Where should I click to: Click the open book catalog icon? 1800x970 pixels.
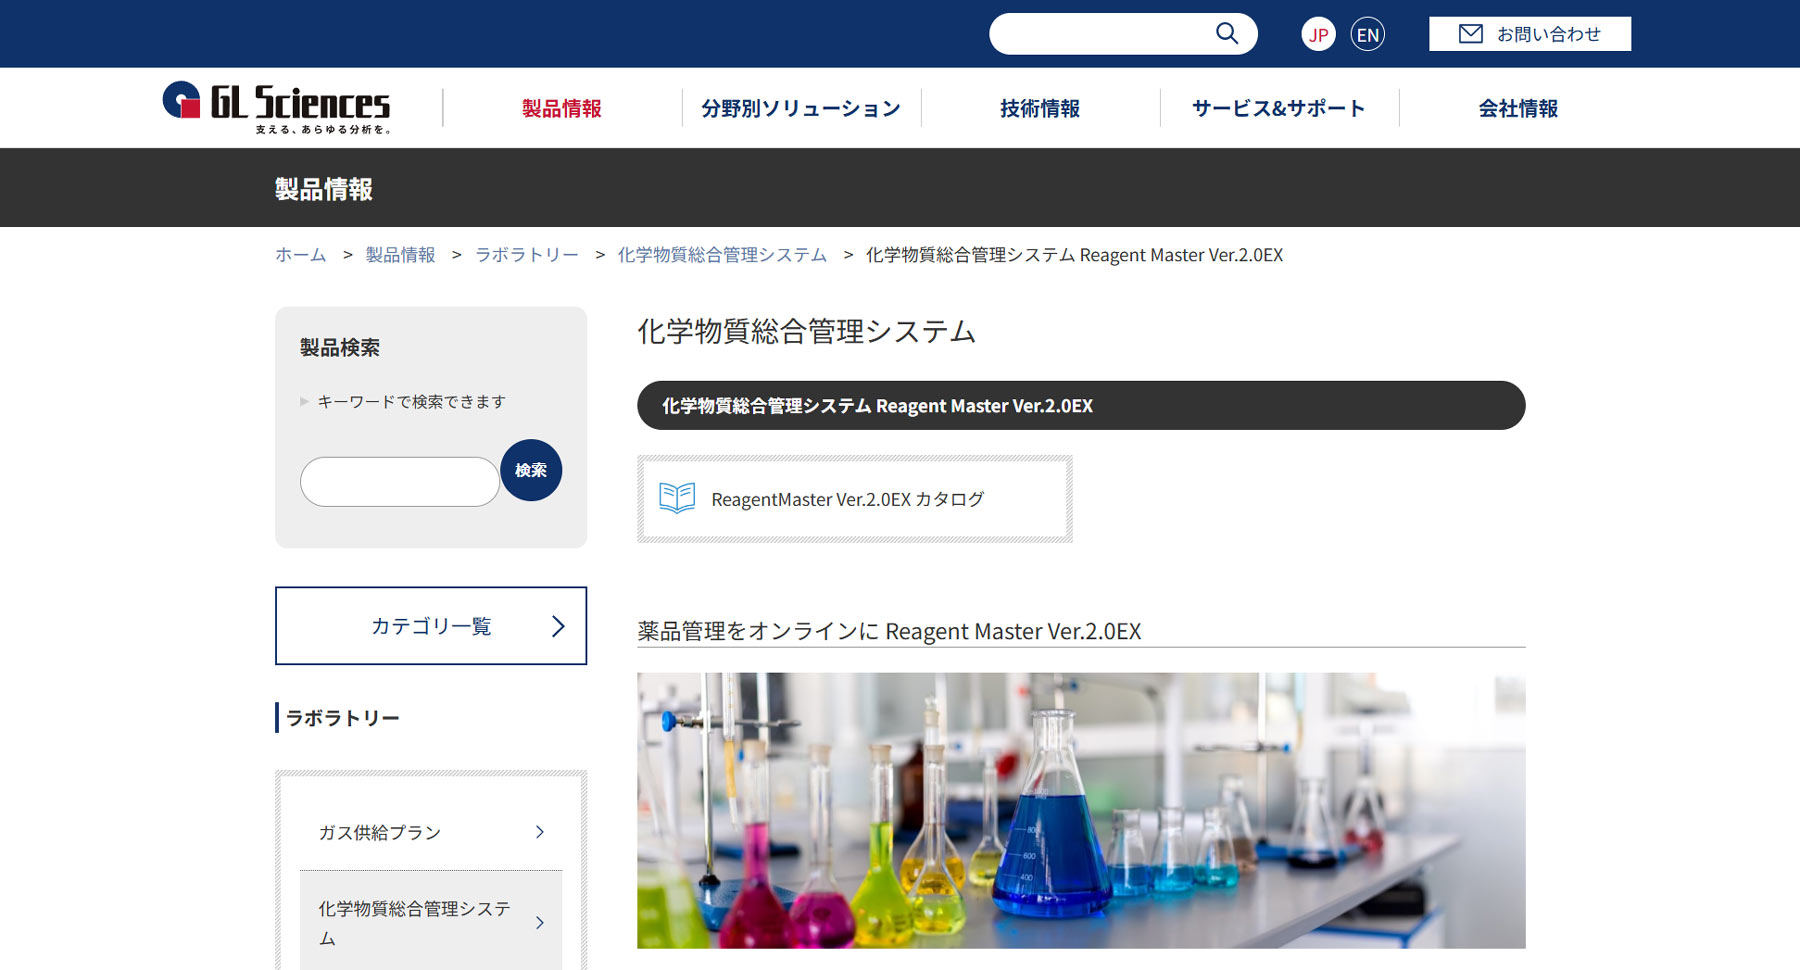click(677, 498)
